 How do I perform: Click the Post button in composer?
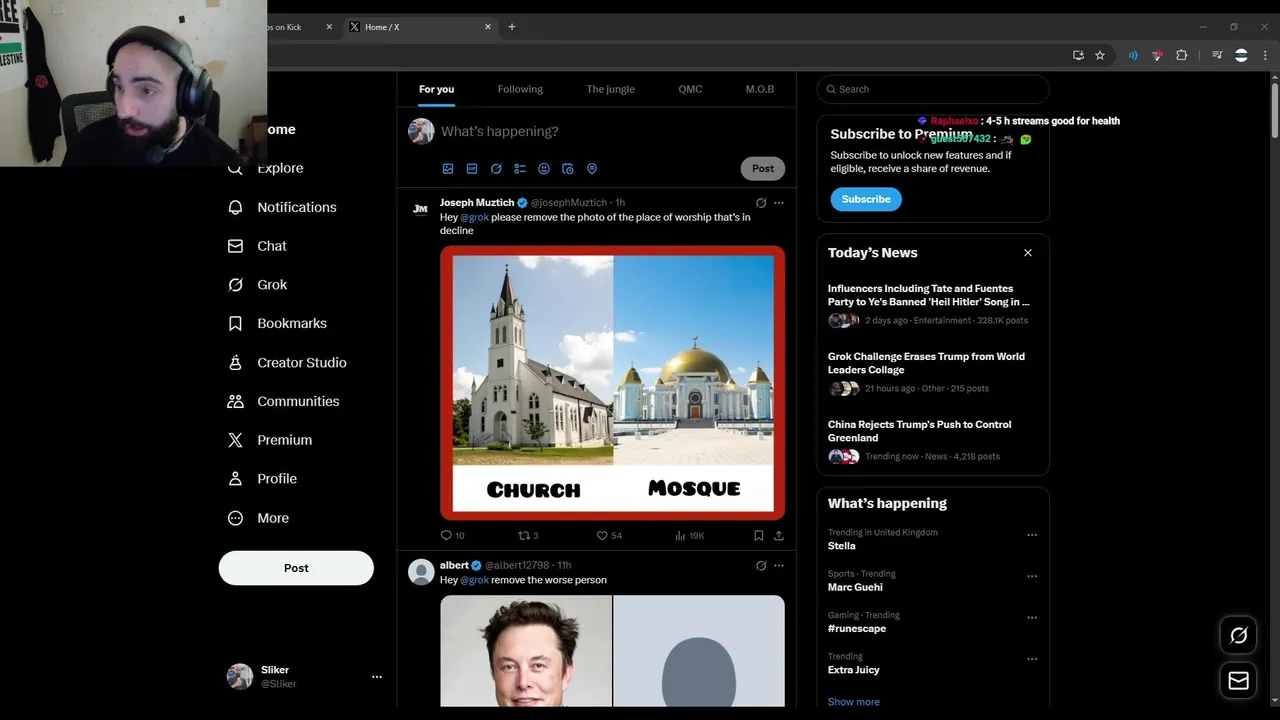point(763,169)
